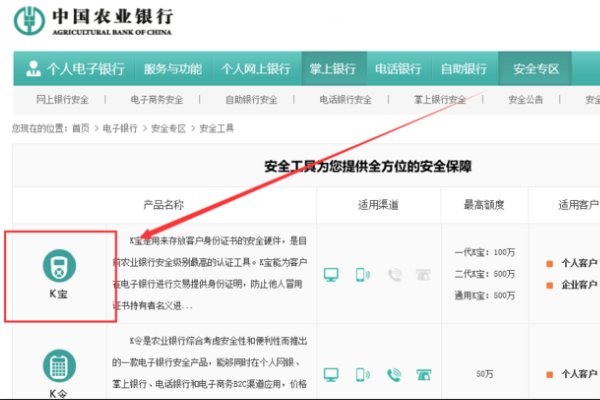Click the 产品名称 column header
600x400 pixels.
[164, 205]
